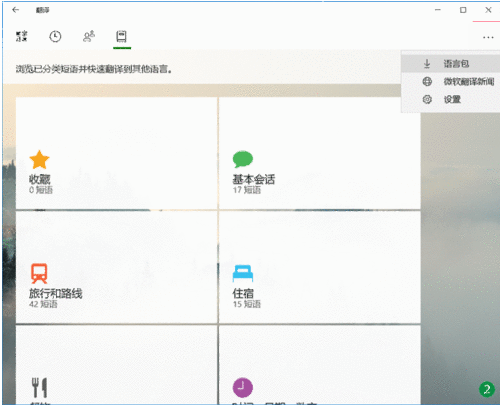This screenshot has height=406, width=500.
Task: Click the purple clock icon
Action: pos(243,387)
